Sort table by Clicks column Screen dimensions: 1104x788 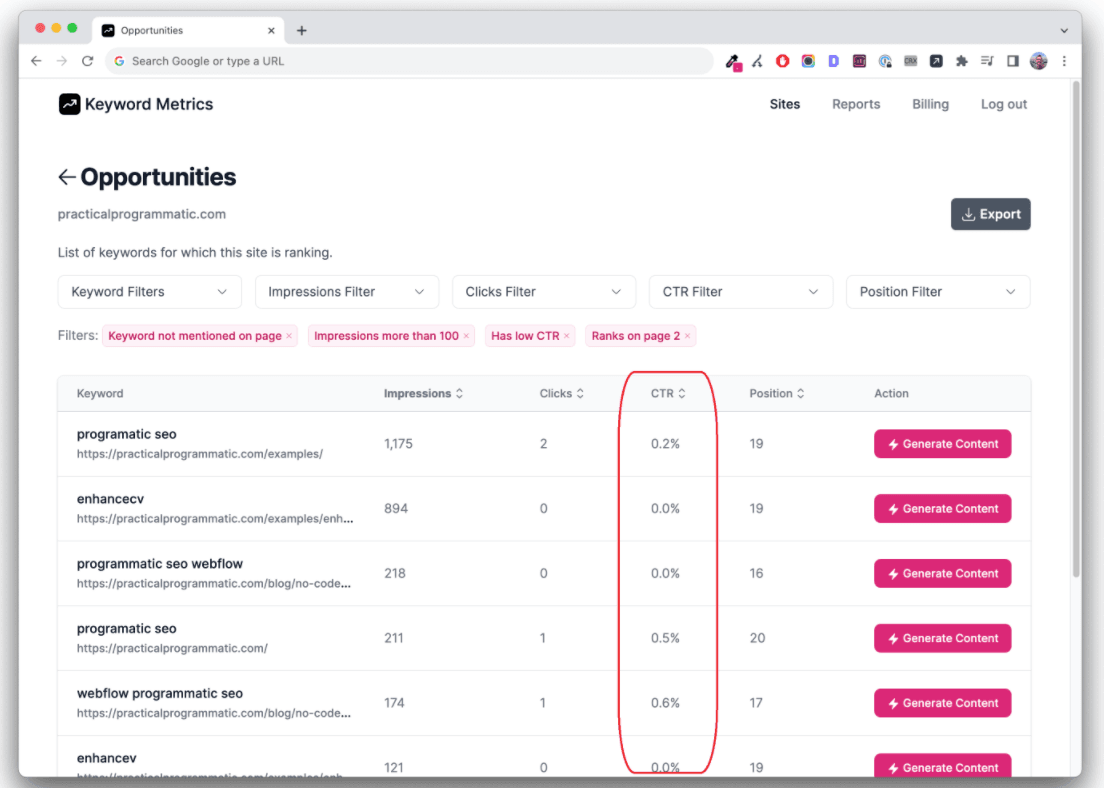click(x=561, y=394)
